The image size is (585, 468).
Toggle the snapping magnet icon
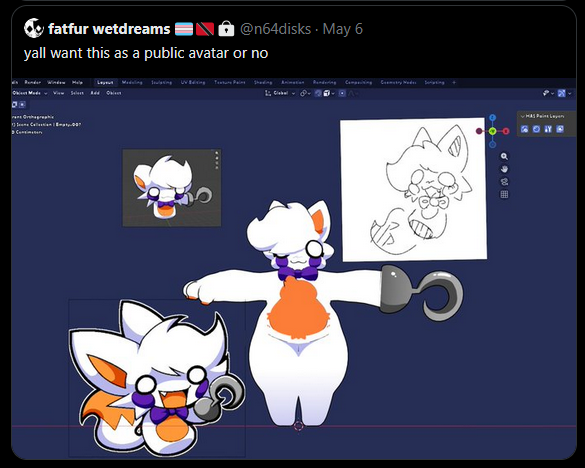(x=318, y=93)
